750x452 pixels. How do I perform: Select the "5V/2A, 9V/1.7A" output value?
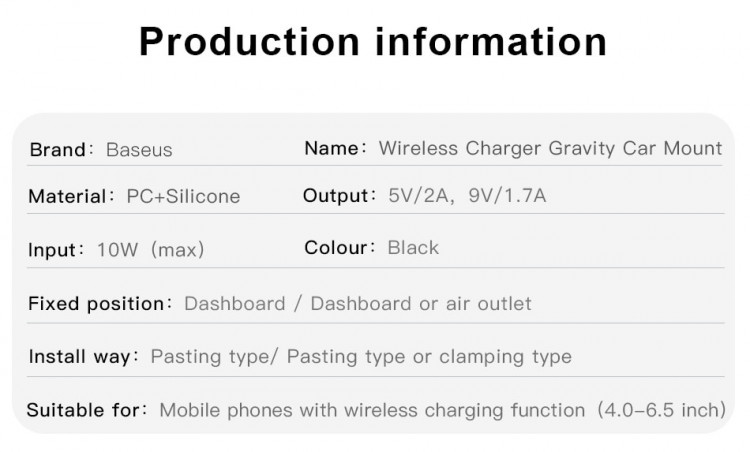(467, 195)
